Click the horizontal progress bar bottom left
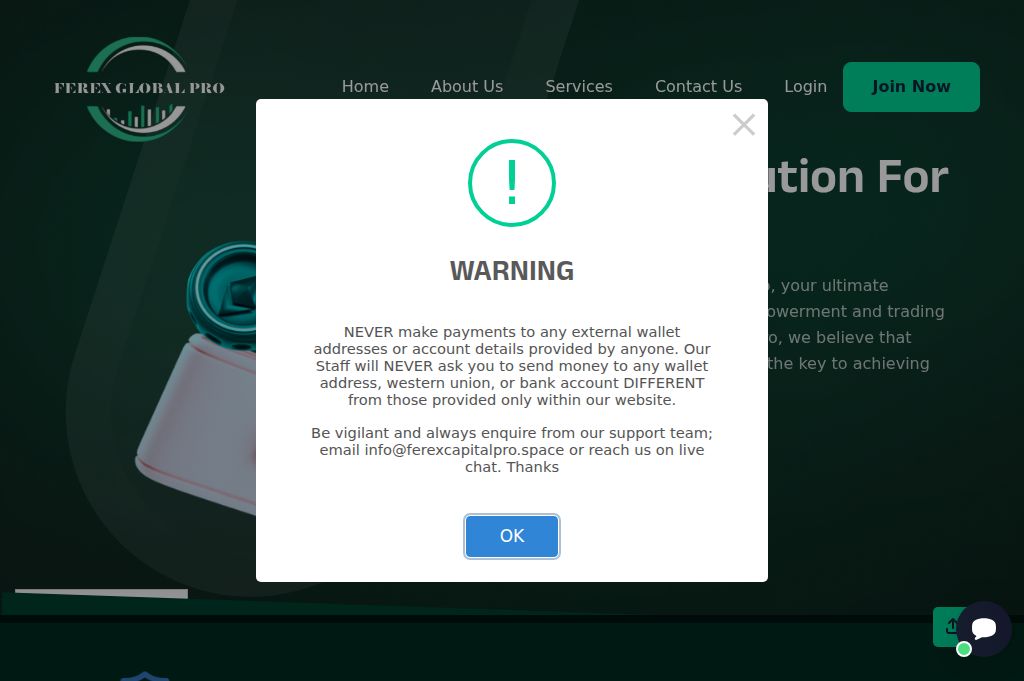Viewport: 1024px width, 681px height. (x=100, y=592)
